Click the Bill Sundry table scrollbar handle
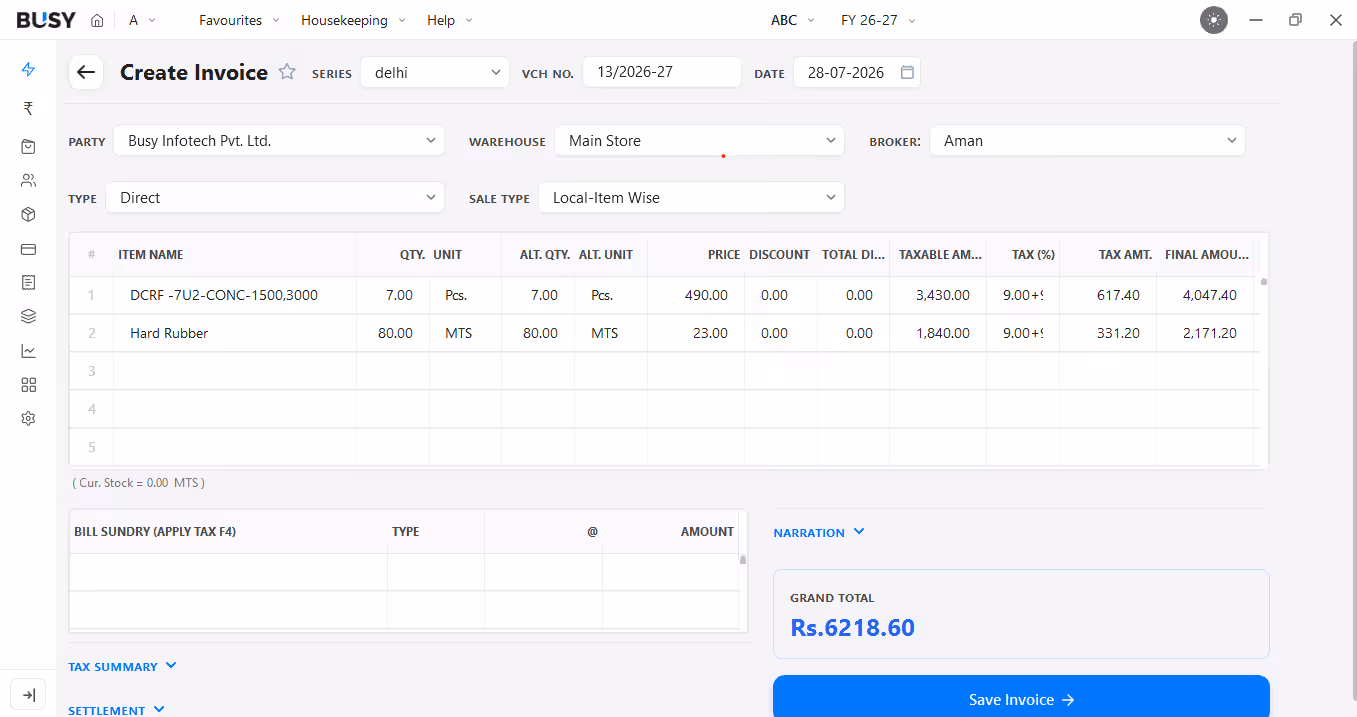Viewport: 1357px width, 717px height. click(x=743, y=560)
